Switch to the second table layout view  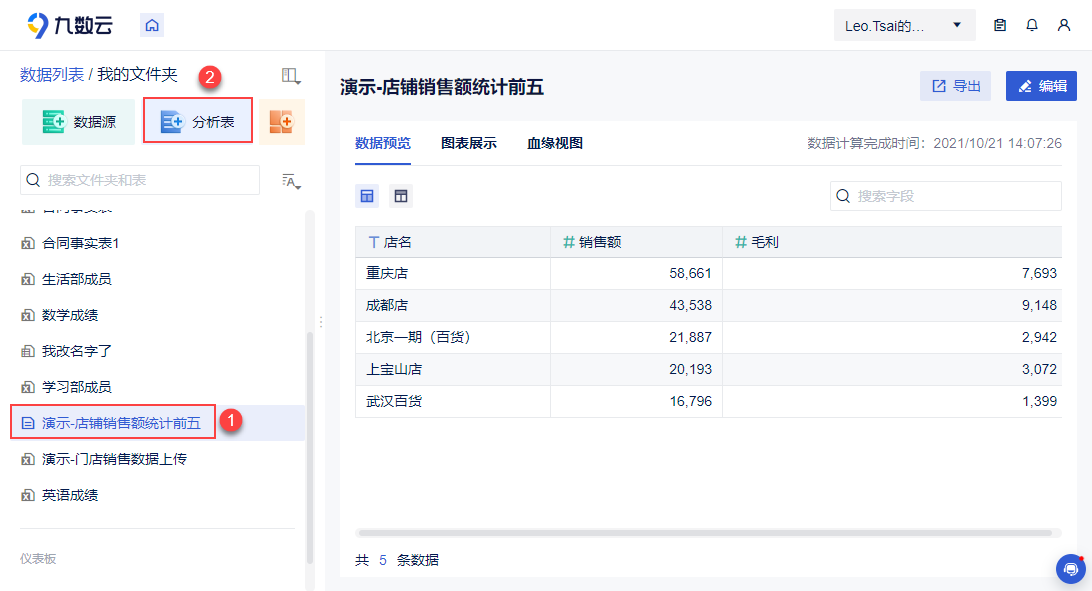401,196
